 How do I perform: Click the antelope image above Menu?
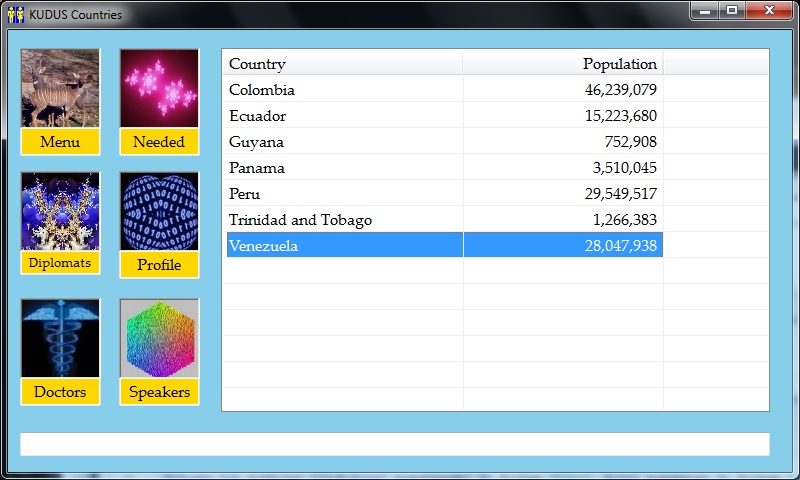coord(60,88)
